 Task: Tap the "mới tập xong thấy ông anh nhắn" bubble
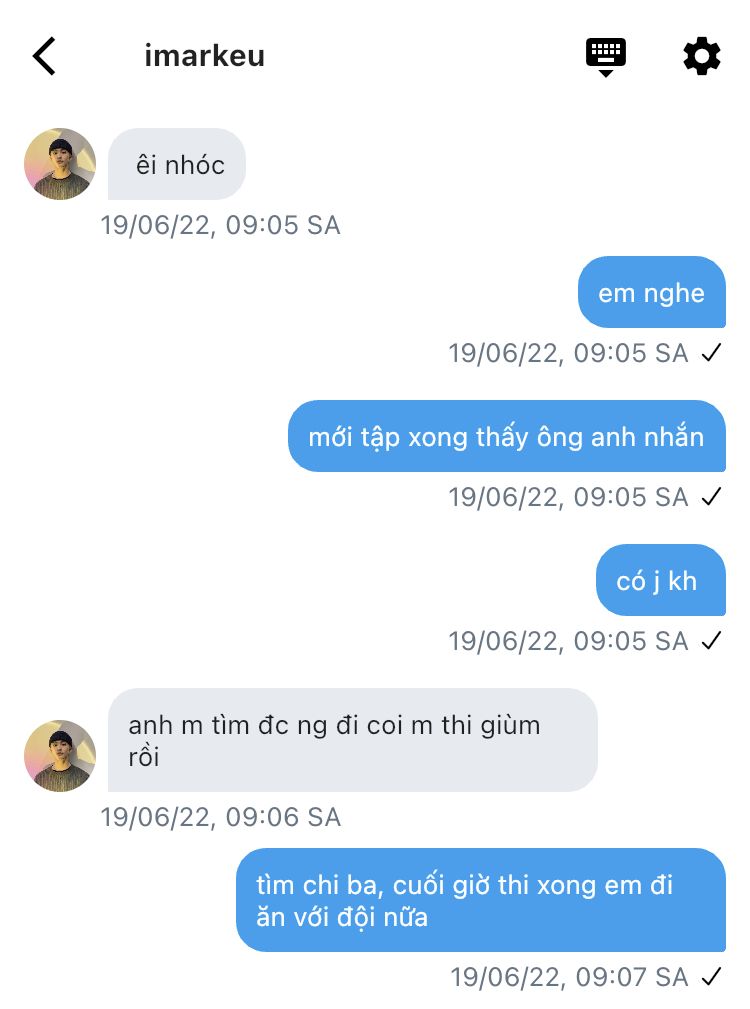506,436
